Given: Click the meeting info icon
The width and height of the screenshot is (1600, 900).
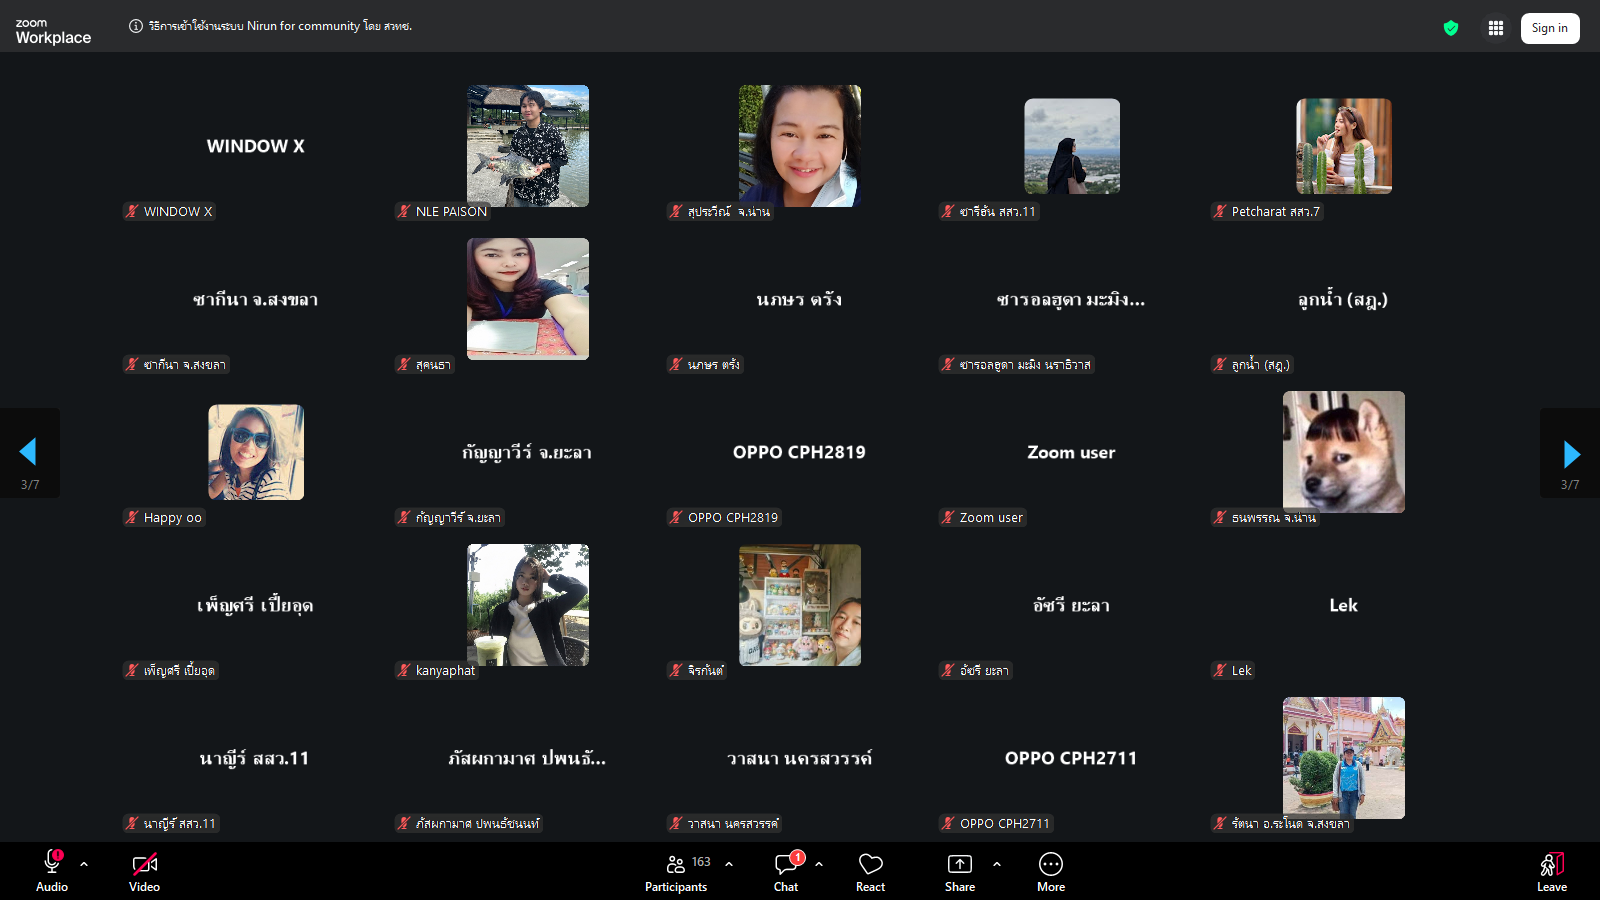Looking at the screenshot, I should (x=136, y=26).
